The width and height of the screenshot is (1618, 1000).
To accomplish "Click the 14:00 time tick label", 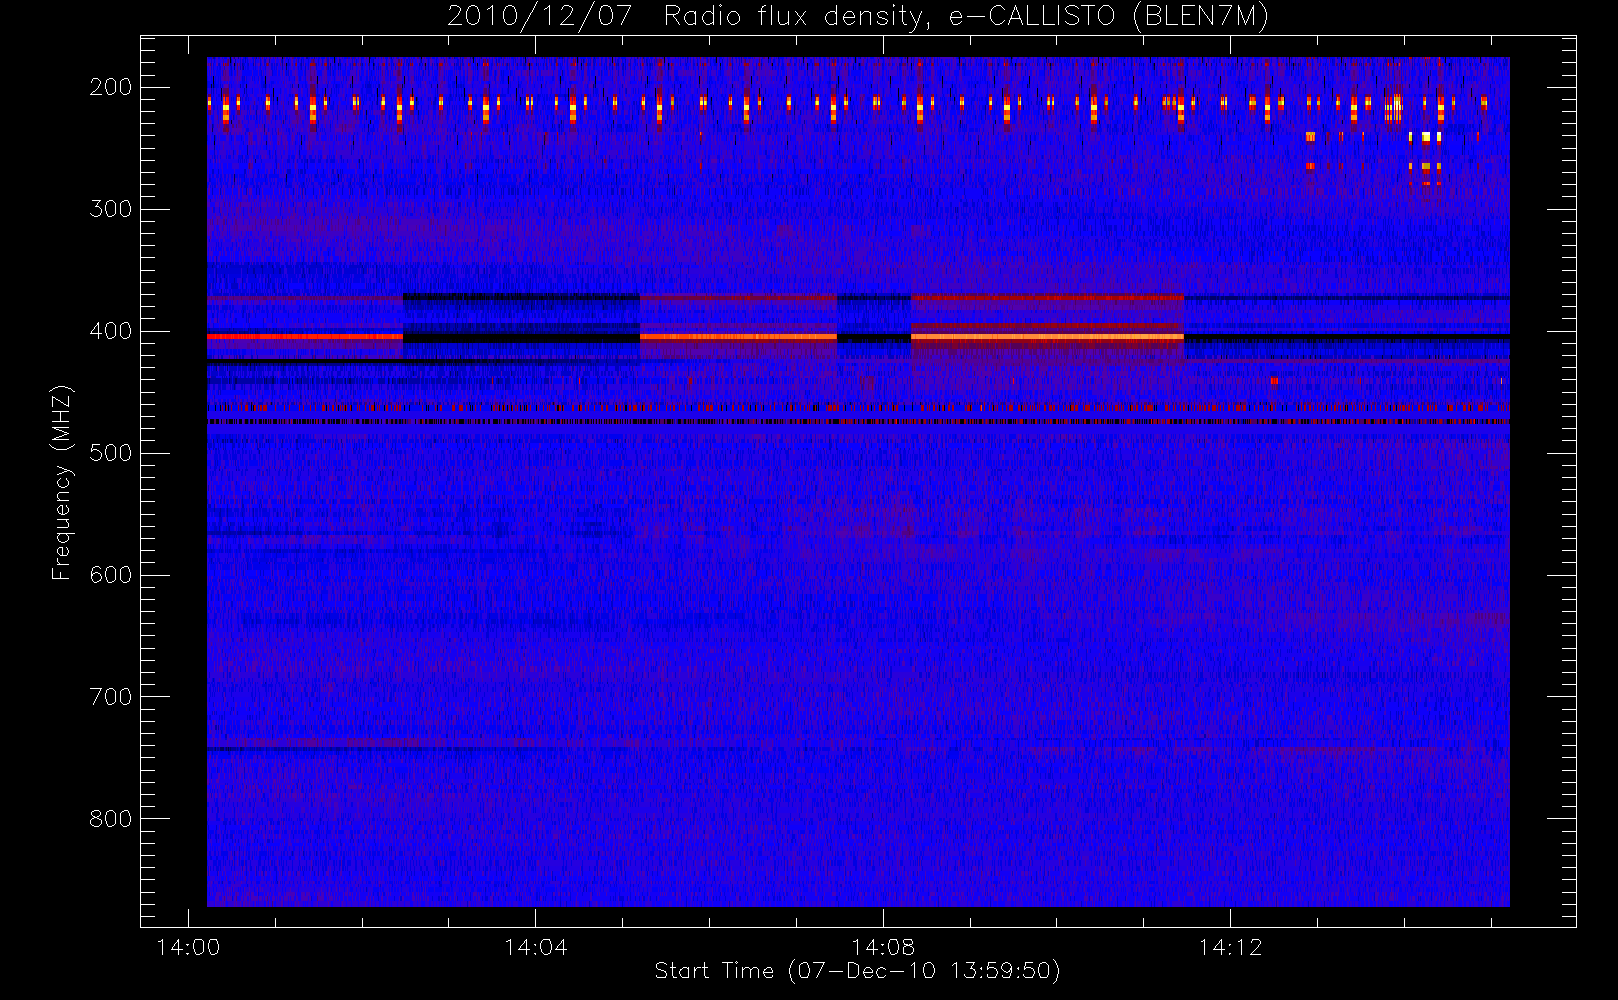I will [x=188, y=947].
